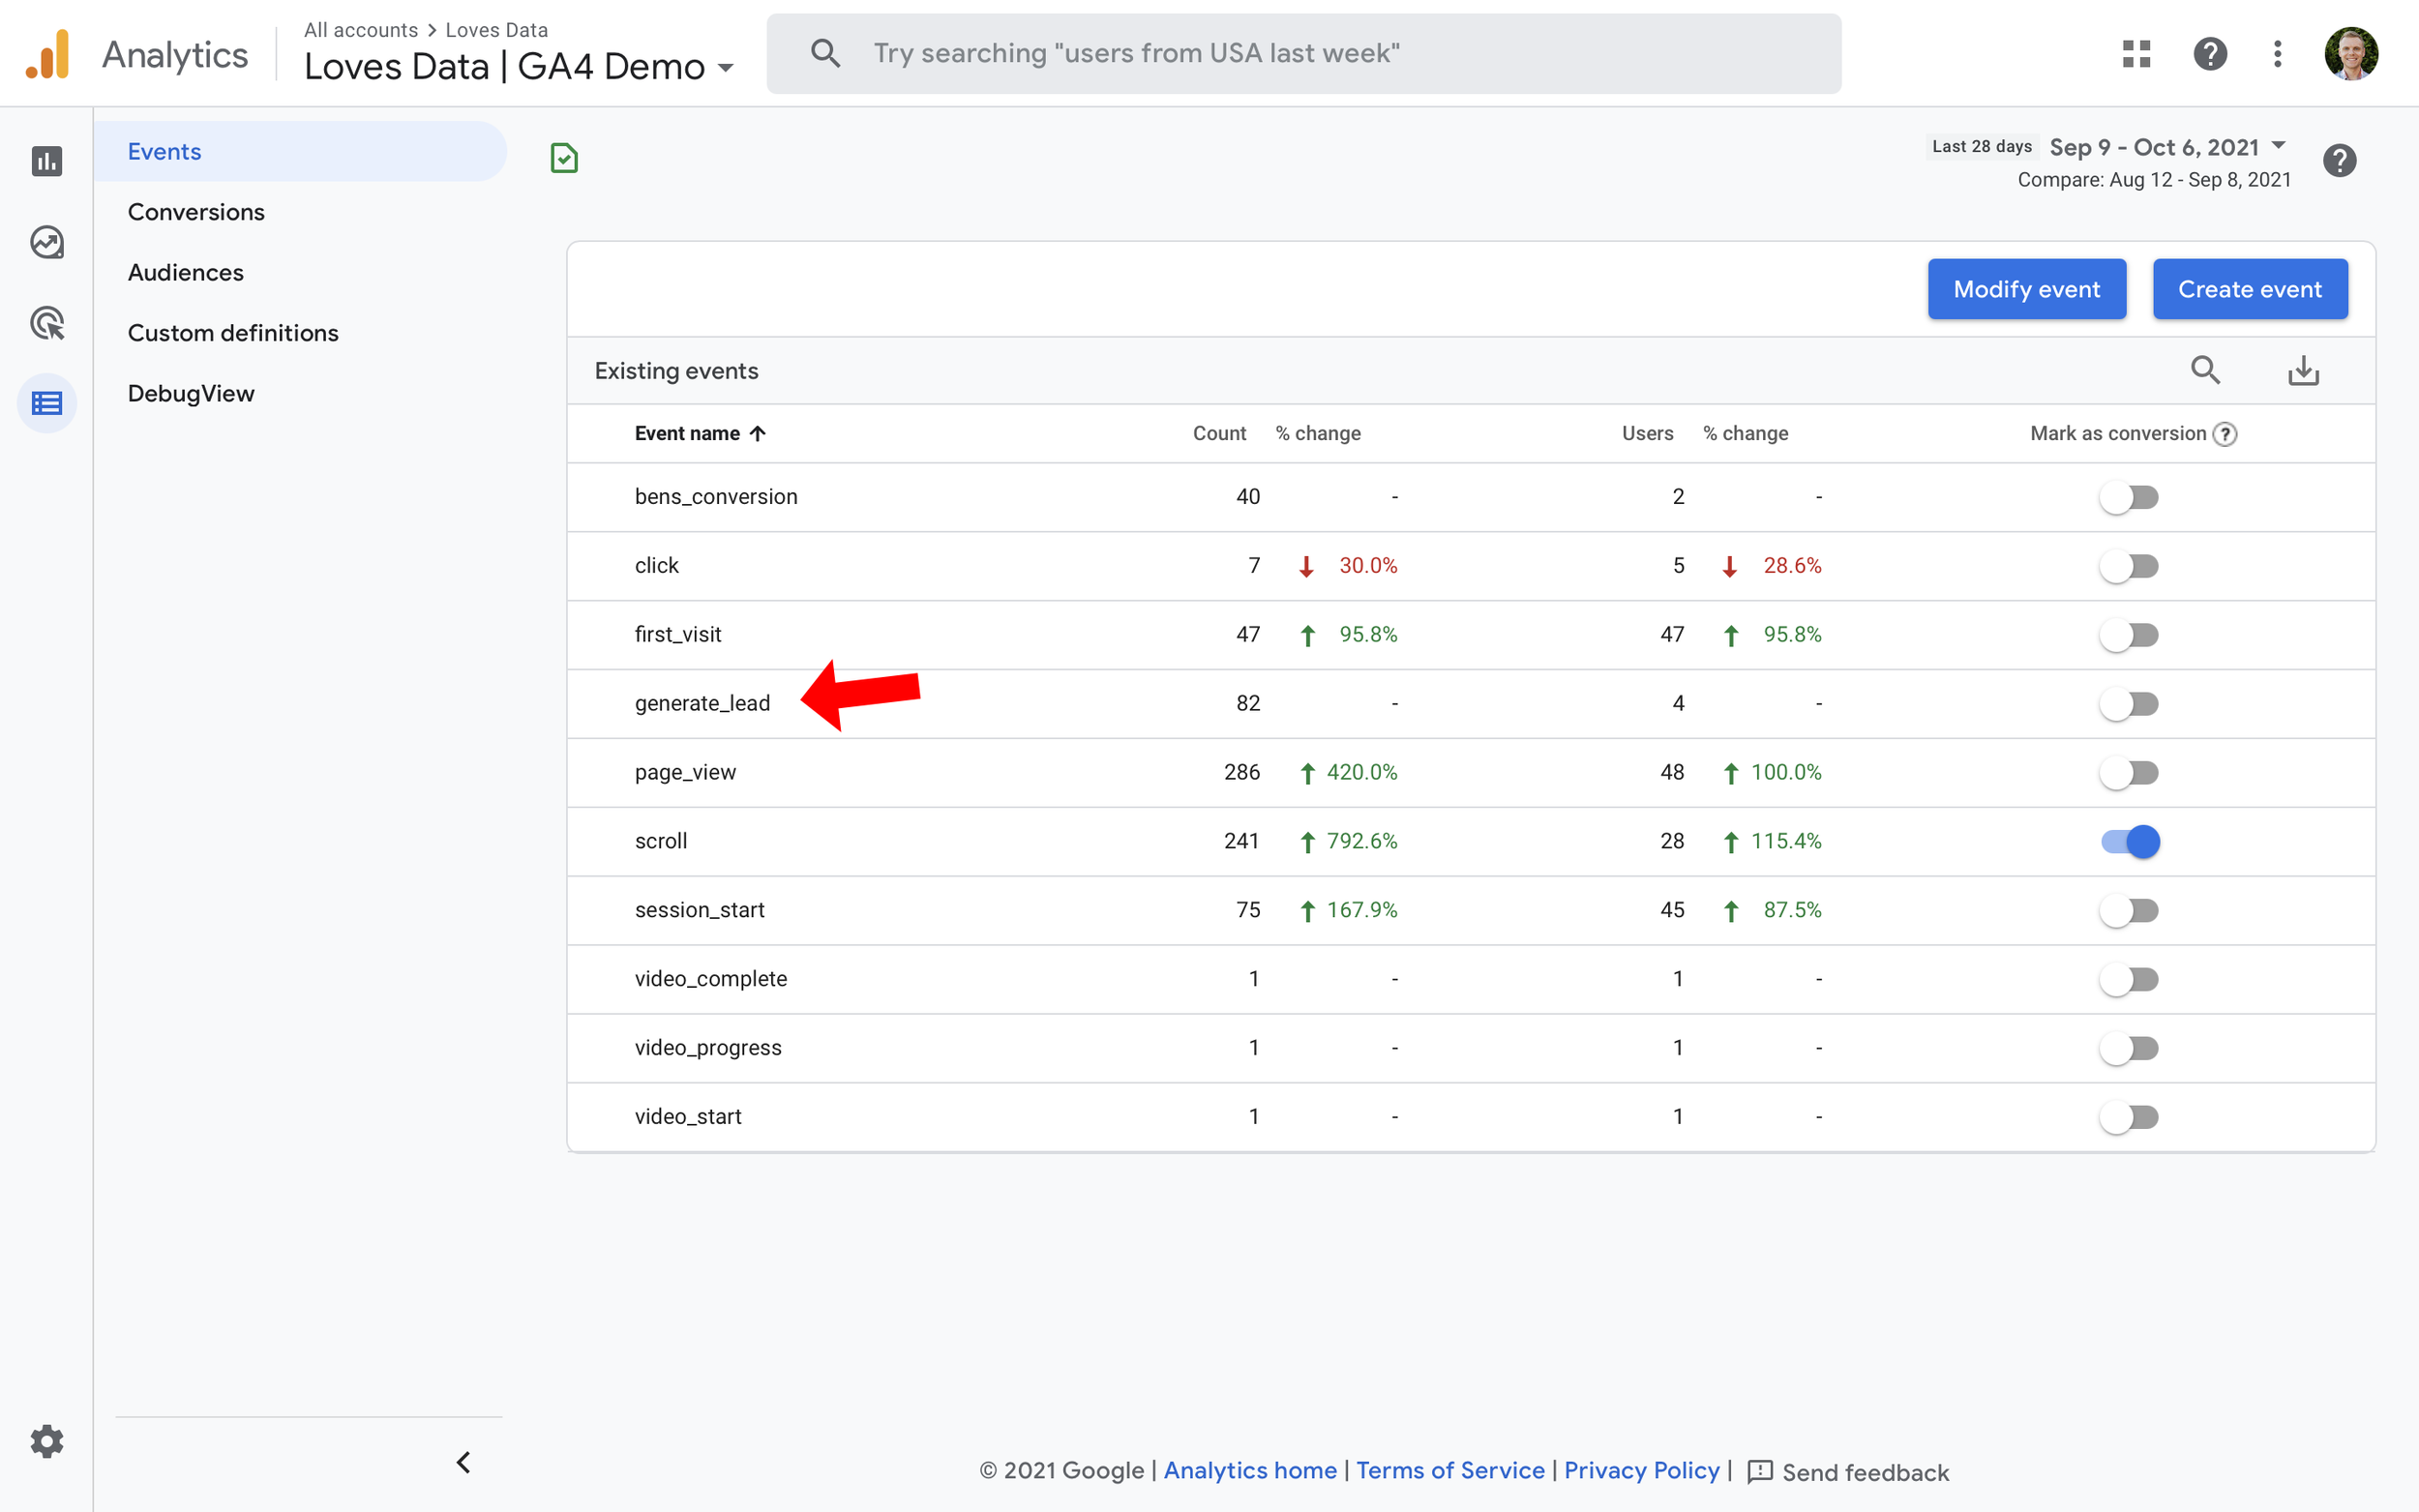Download the events table via download icon
2419x1512 pixels.
pyautogui.click(x=2304, y=370)
